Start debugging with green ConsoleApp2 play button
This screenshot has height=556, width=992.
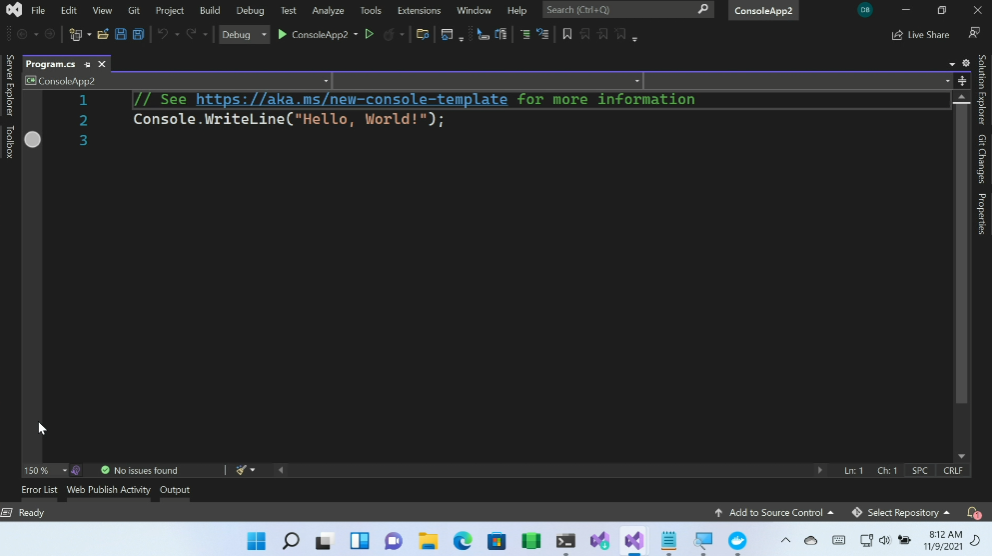283,34
